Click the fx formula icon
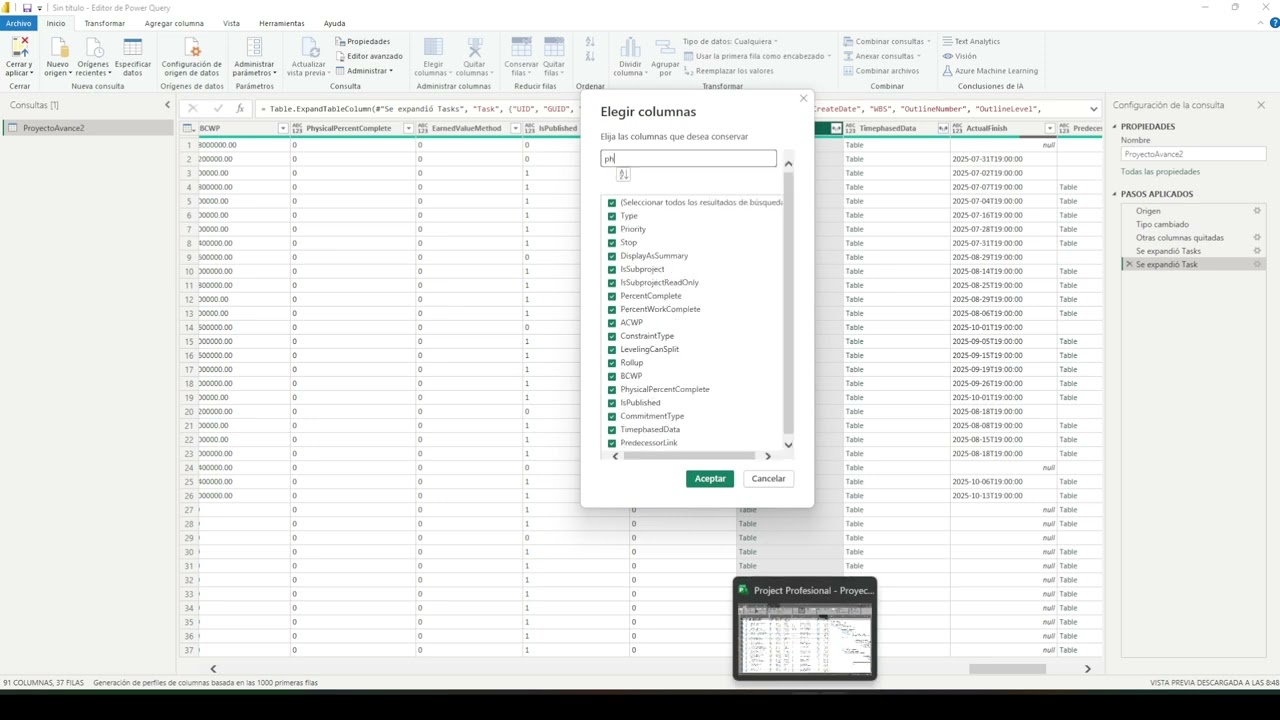The width and height of the screenshot is (1280, 720). pyautogui.click(x=240, y=108)
